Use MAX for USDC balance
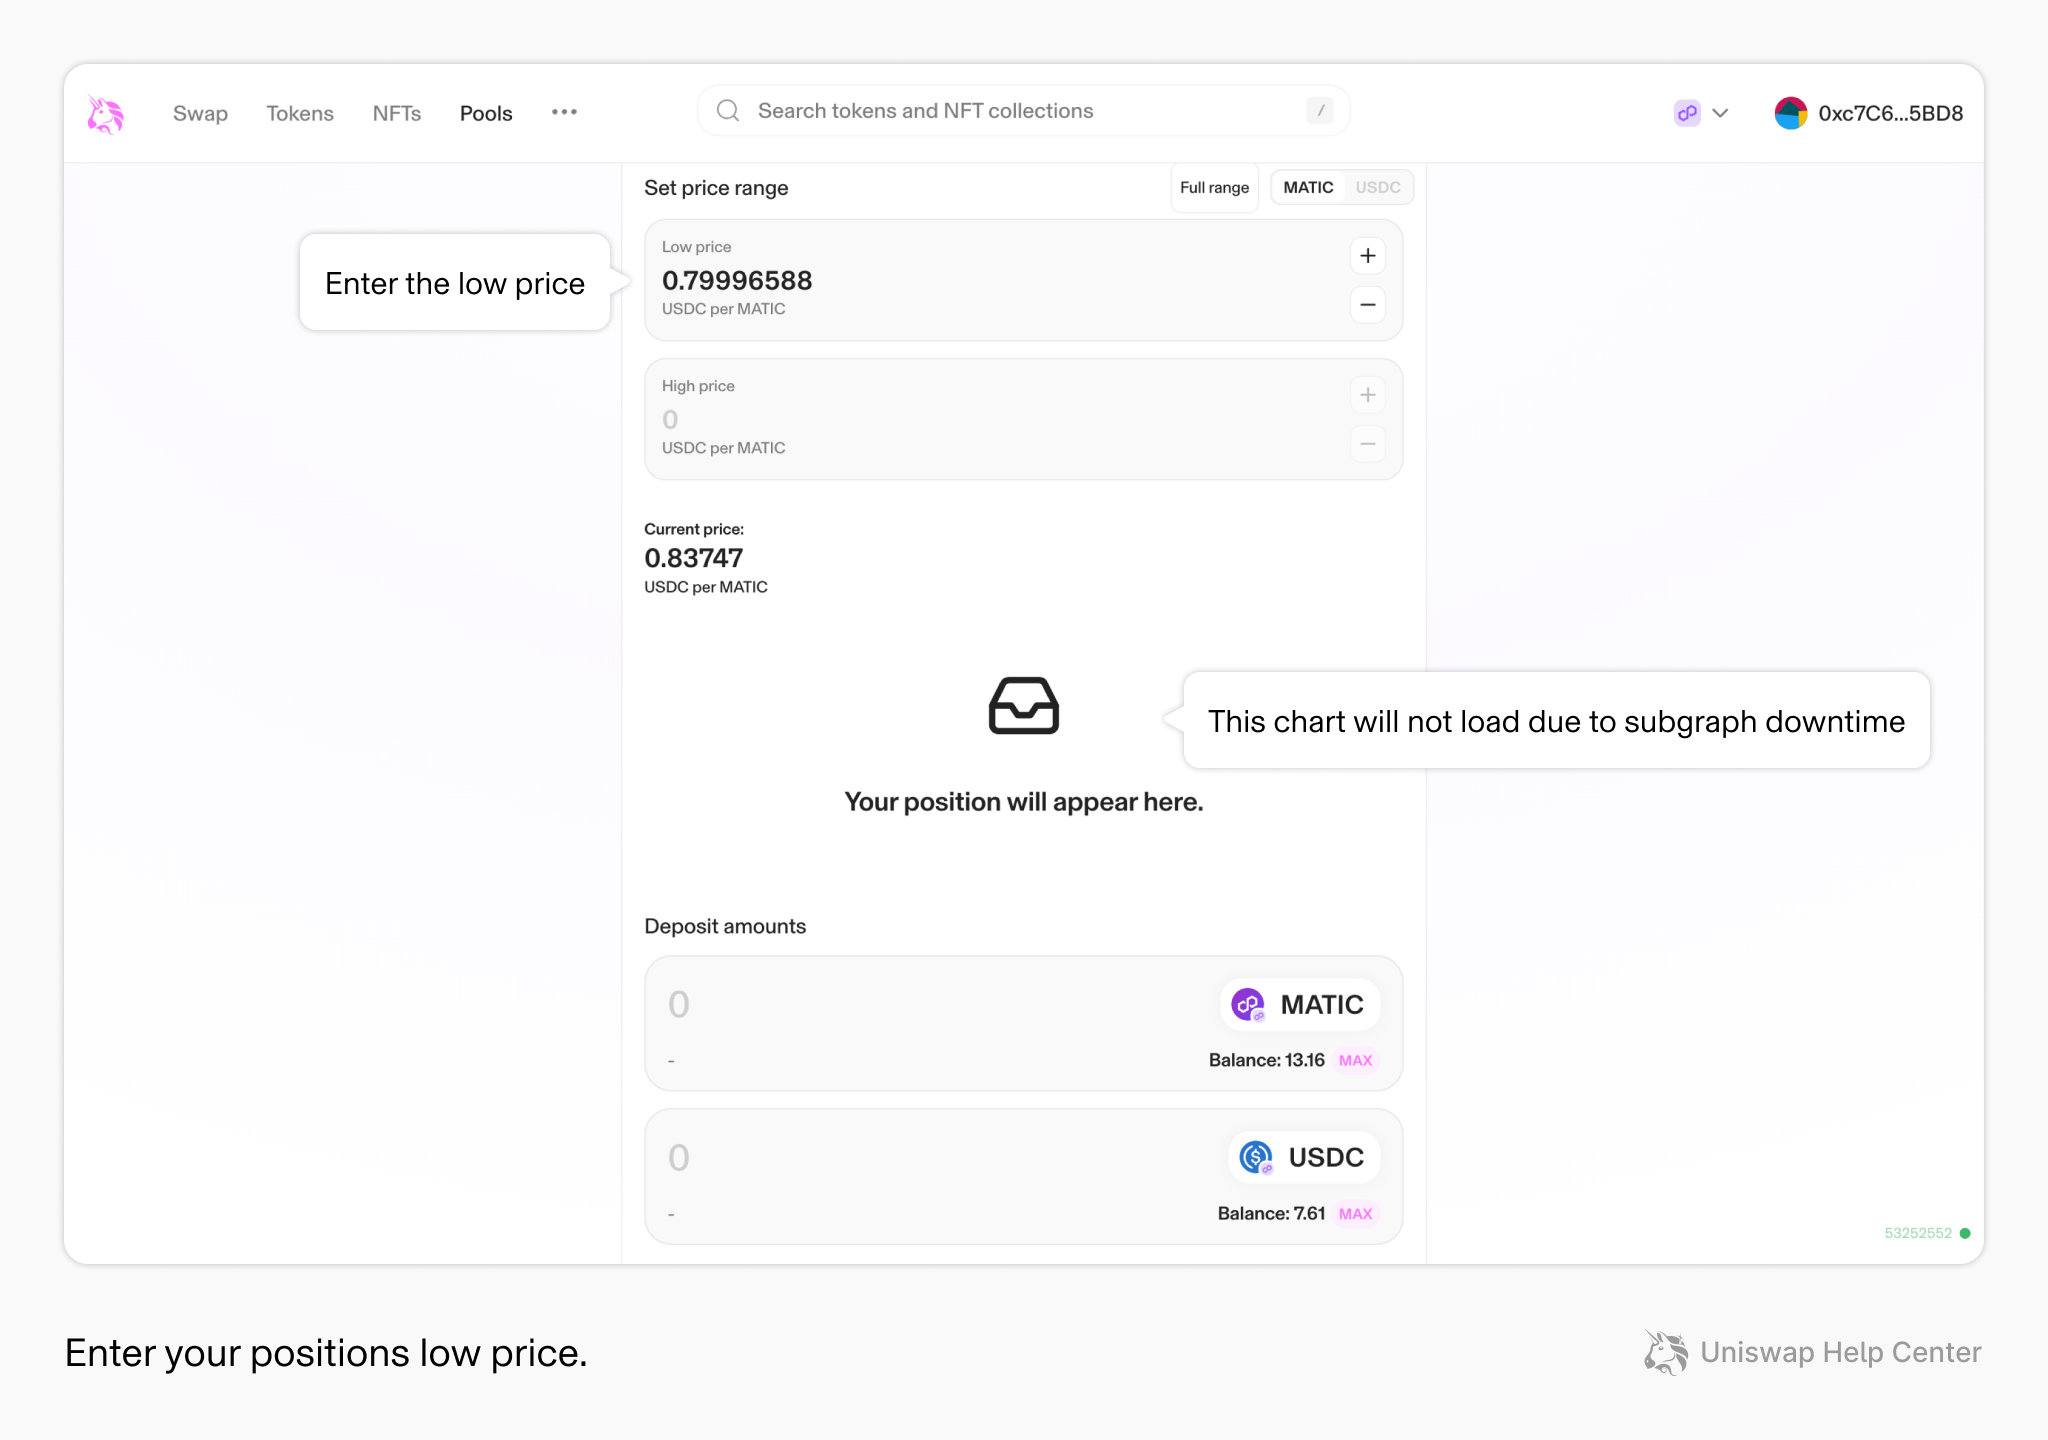The height and width of the screenshot is (1440, 2048). tap(1356, 1214)
